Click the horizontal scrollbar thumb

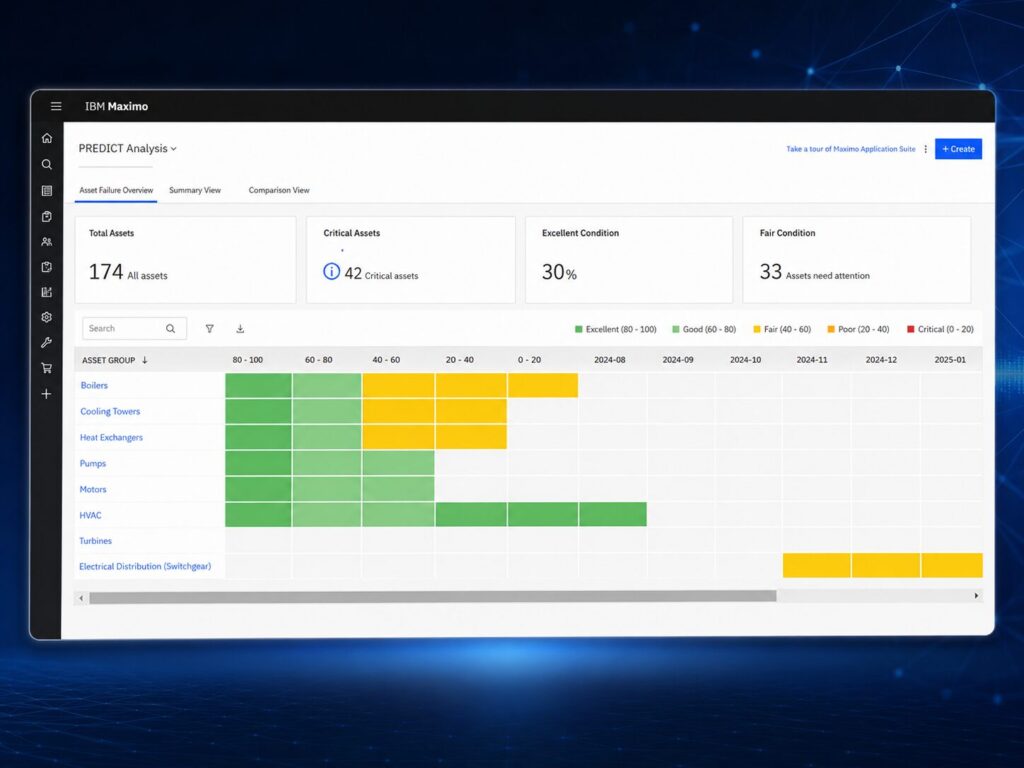[432, 596]
